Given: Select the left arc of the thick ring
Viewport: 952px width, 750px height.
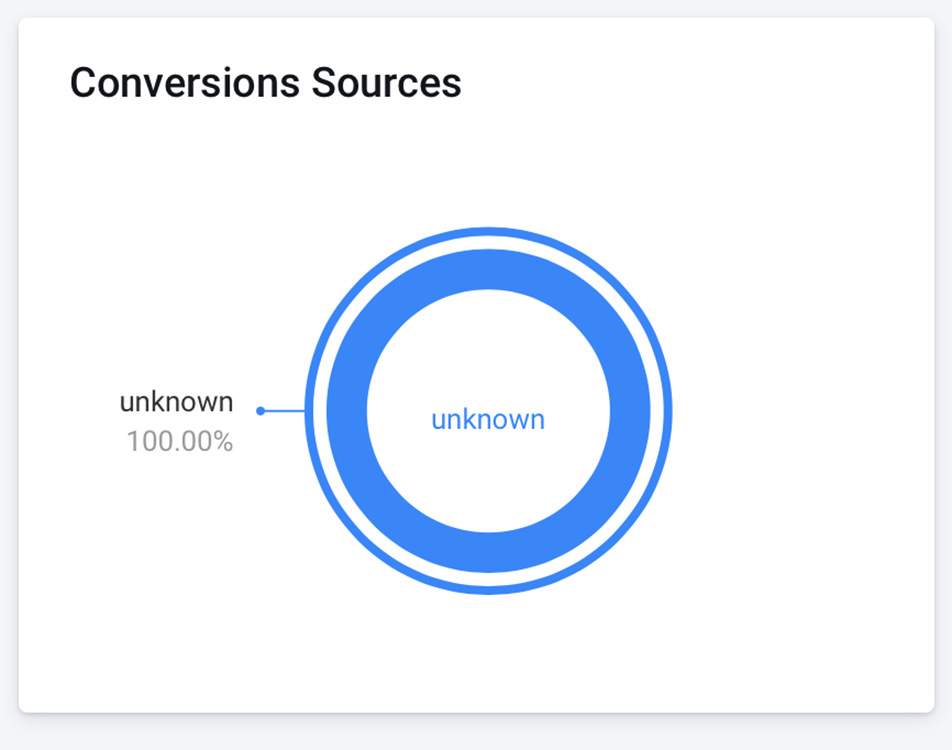Looking at the screenshot, I should pyautogui.click(x=347, y=411).
